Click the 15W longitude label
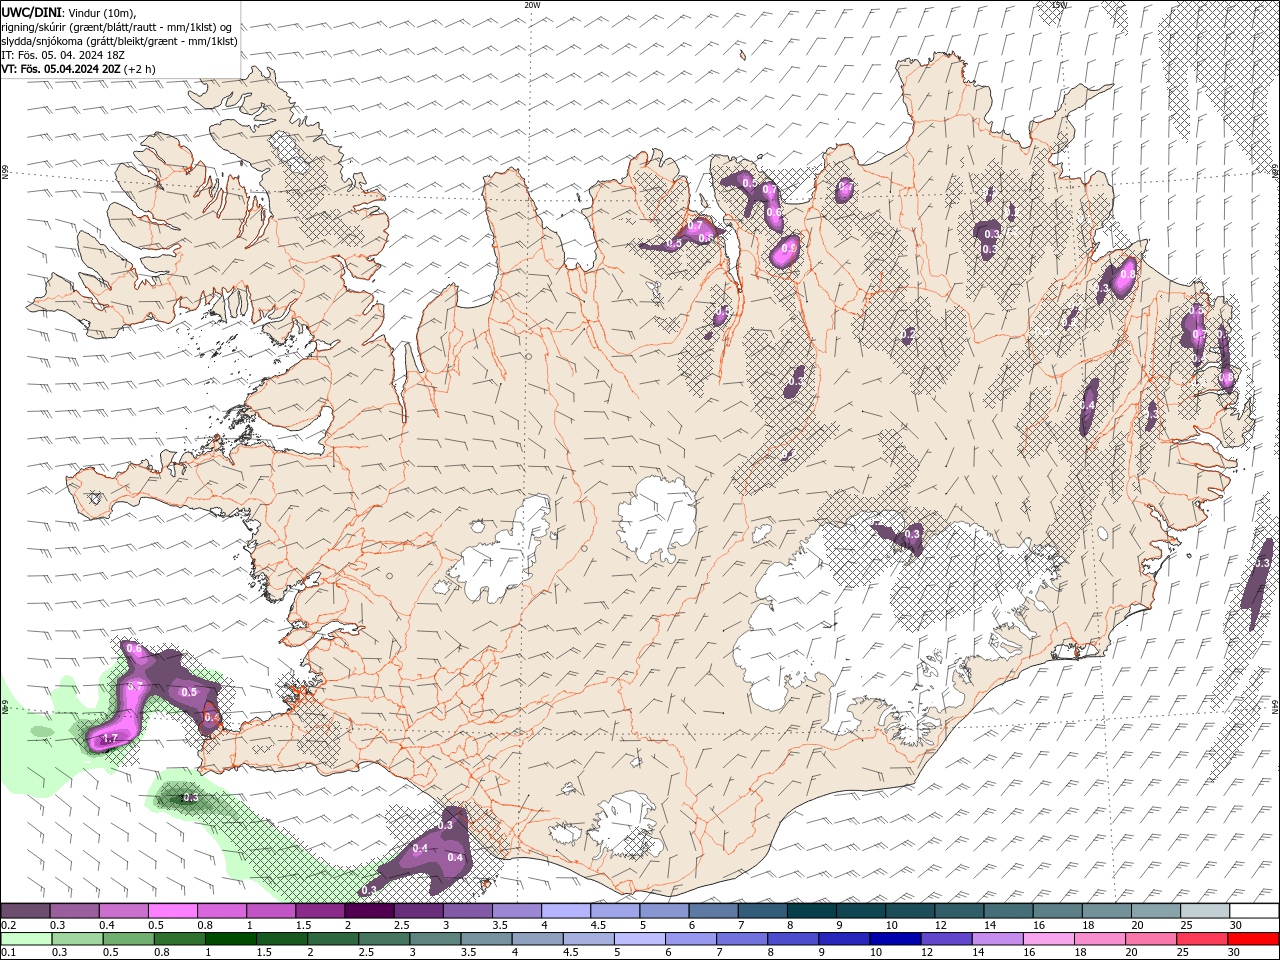The width and height of the screenshot is (1280, 960). coord(1059,5)
